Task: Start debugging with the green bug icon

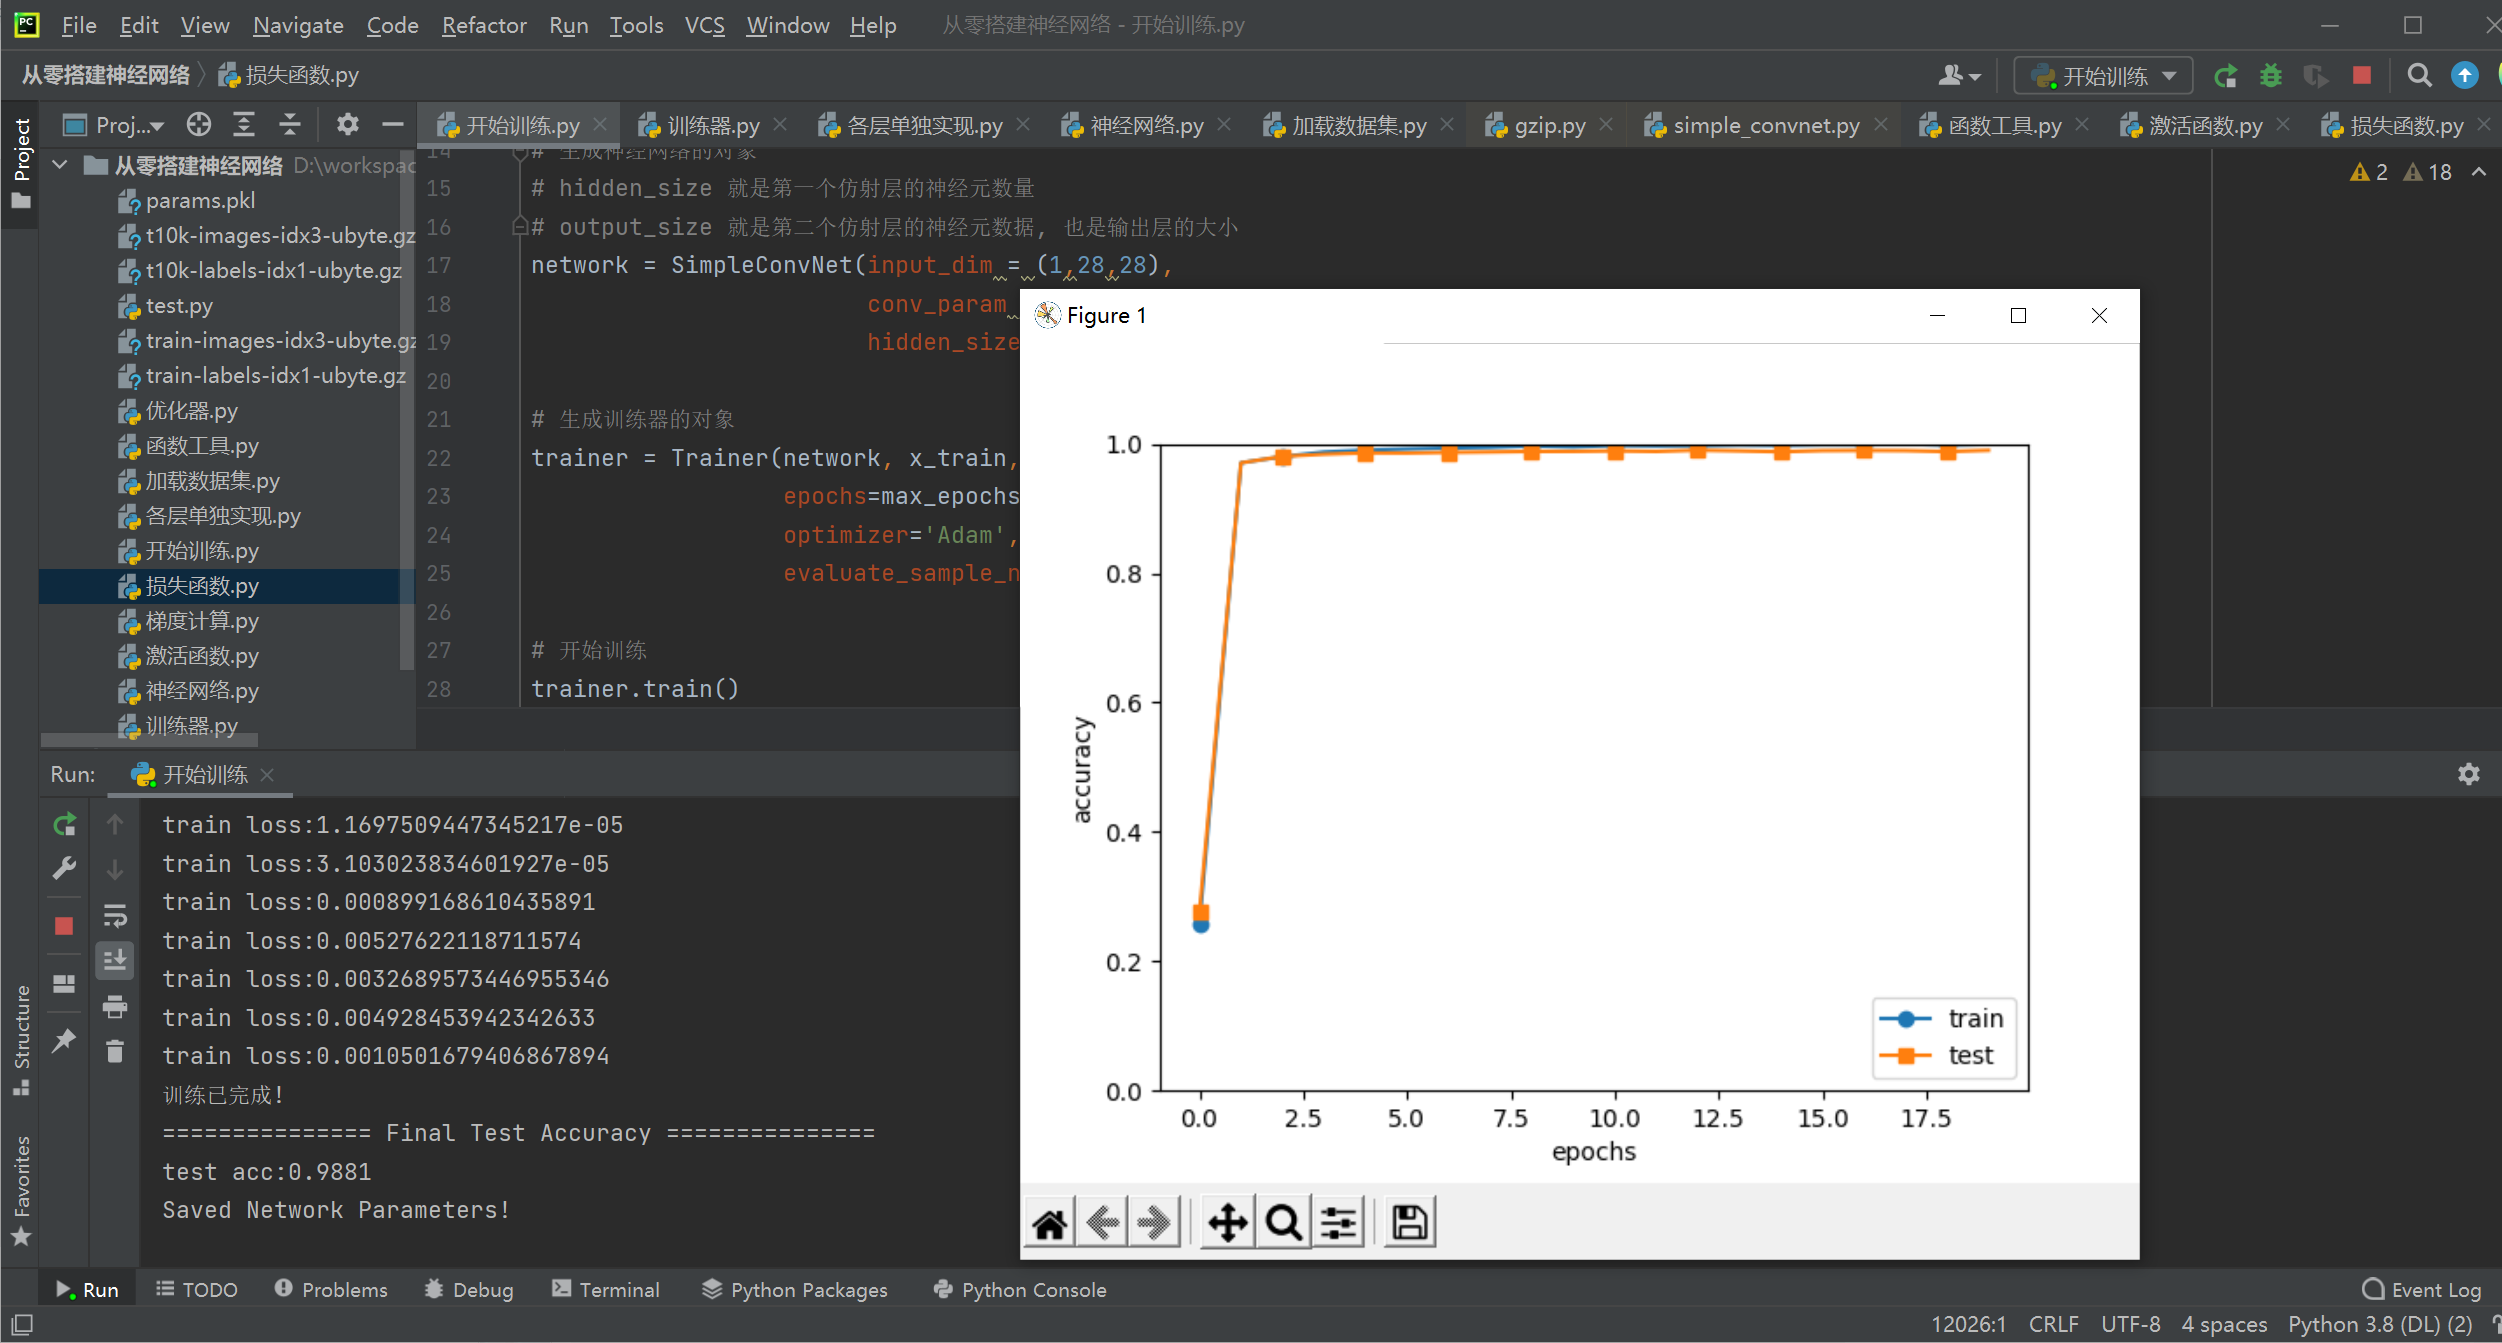Action: coord(2271,76)
